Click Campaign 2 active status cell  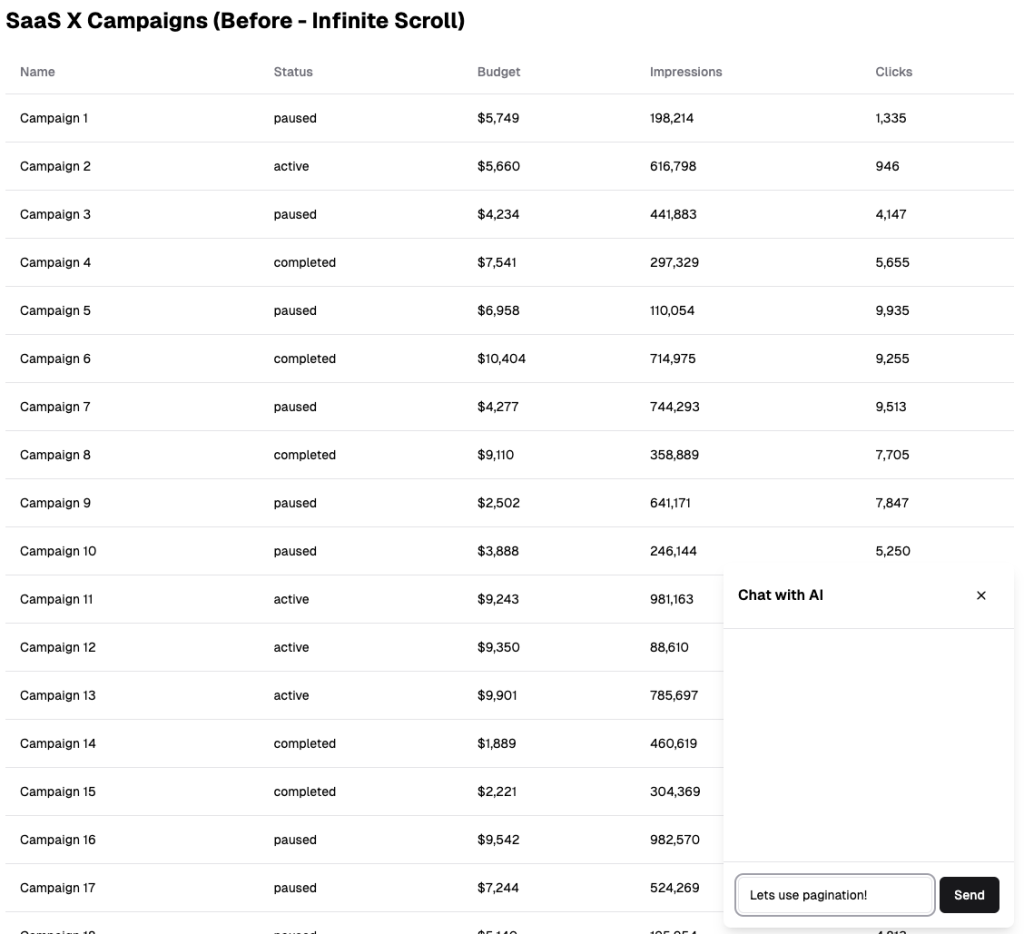point(291,167)
